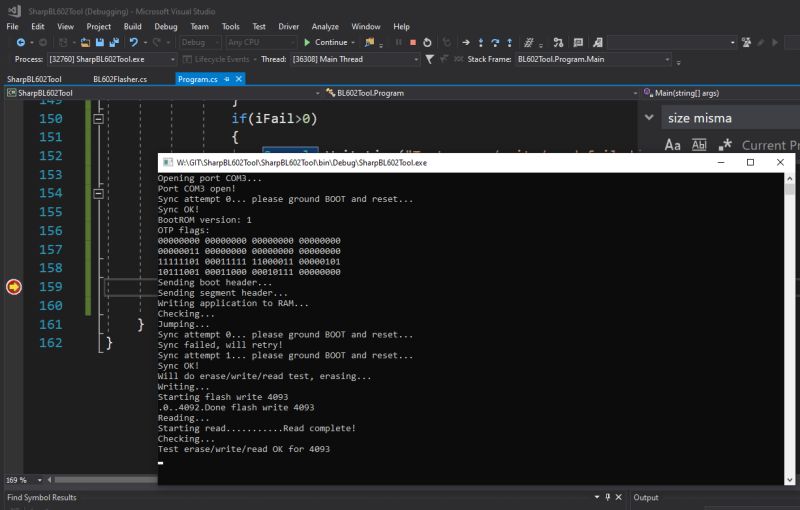Click the Current Project scope text in find panel

770,145
